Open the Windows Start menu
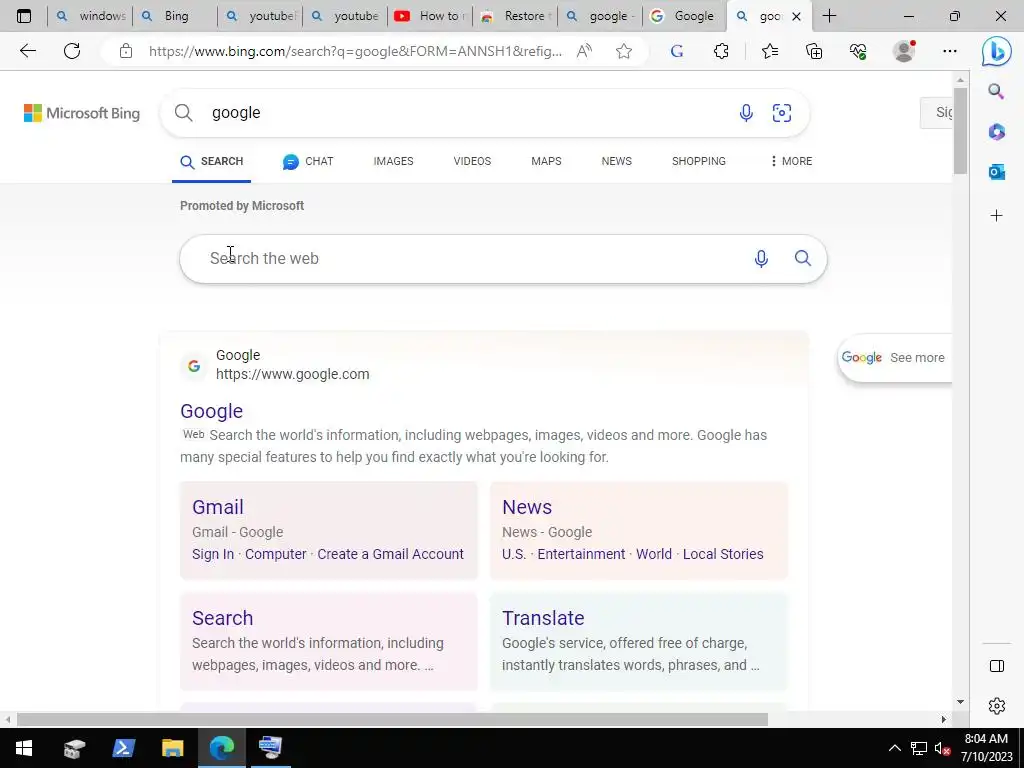1024x768 pixels. (24, 748)
